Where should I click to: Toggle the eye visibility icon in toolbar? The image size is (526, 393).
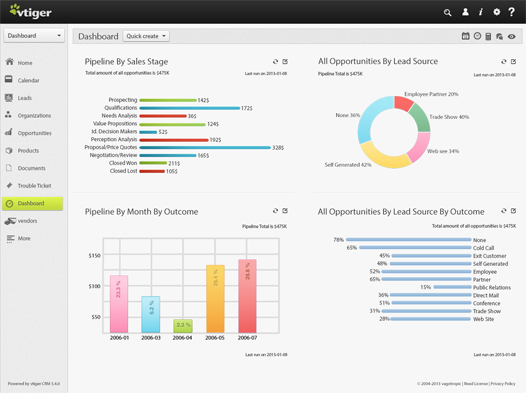click(512, 36)
